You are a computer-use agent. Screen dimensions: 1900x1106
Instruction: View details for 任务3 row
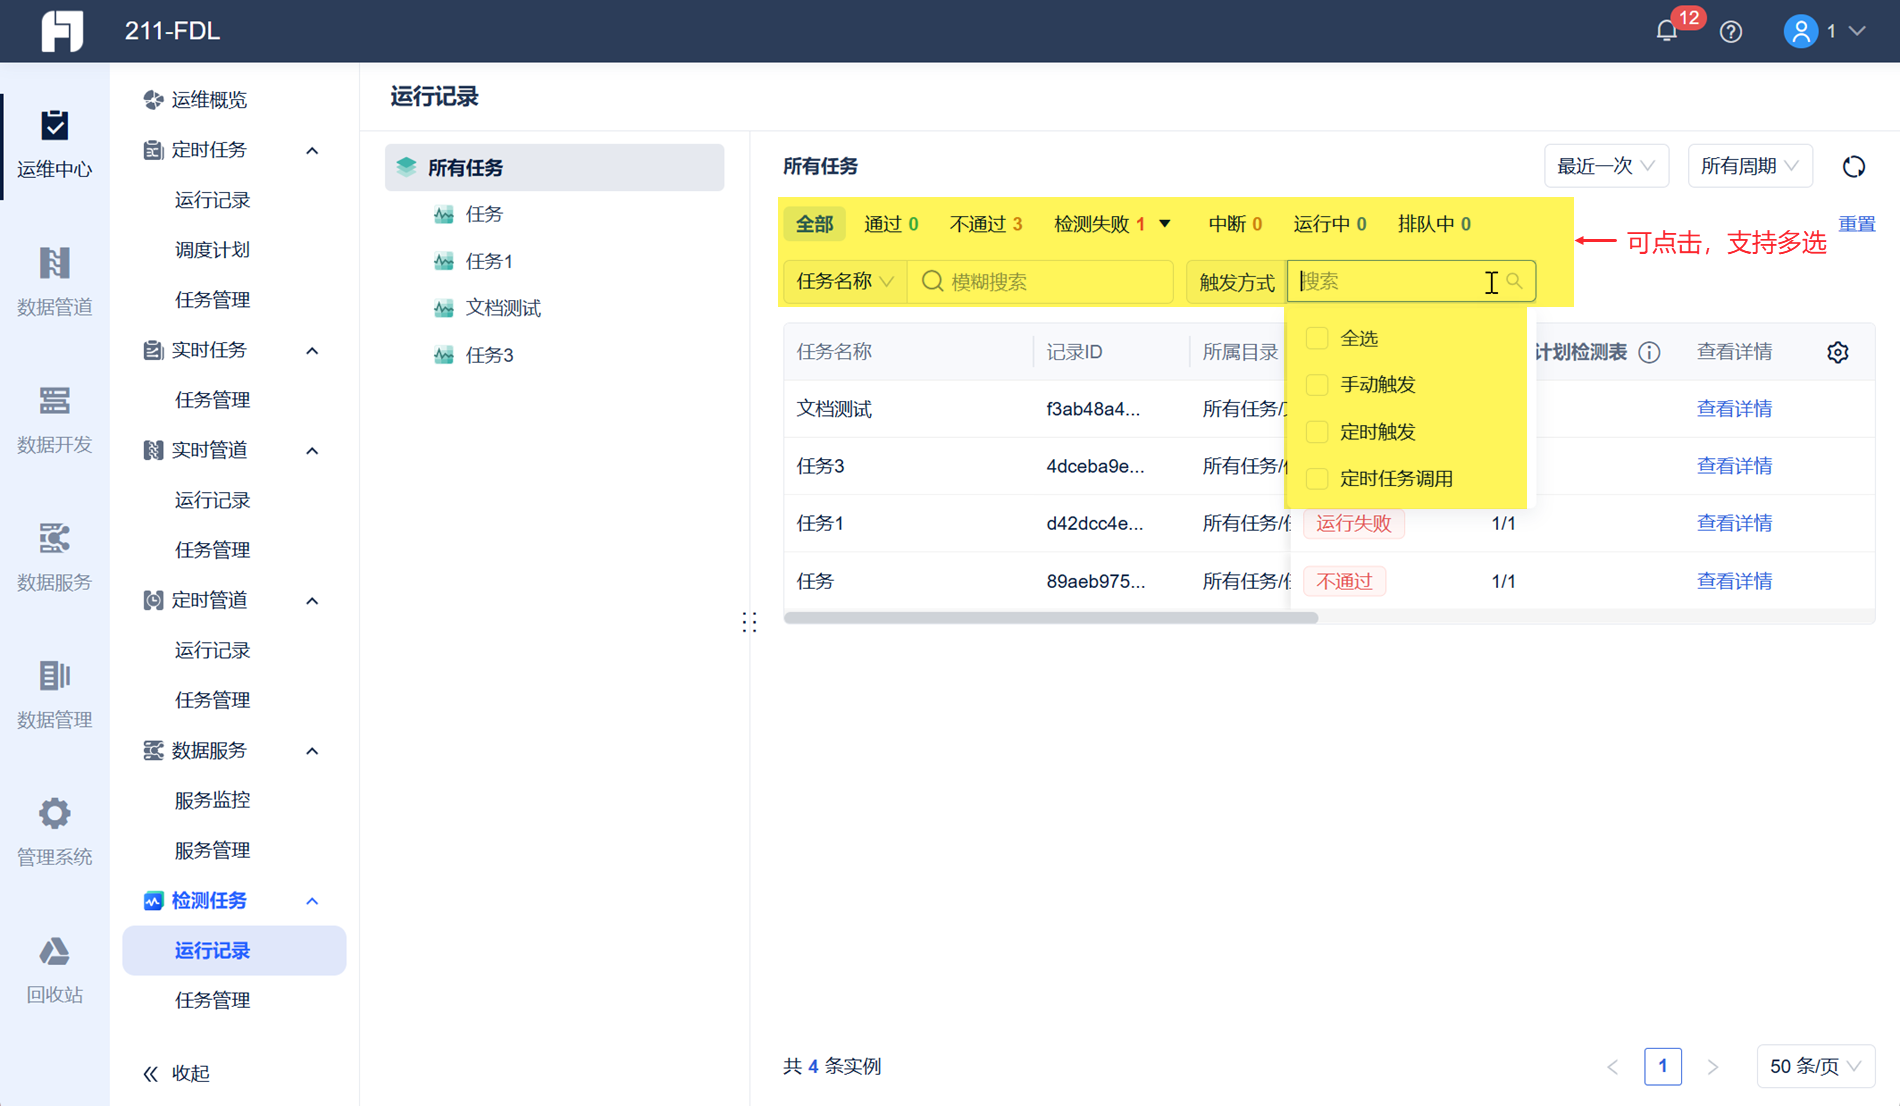click(x=1734, y=466)
